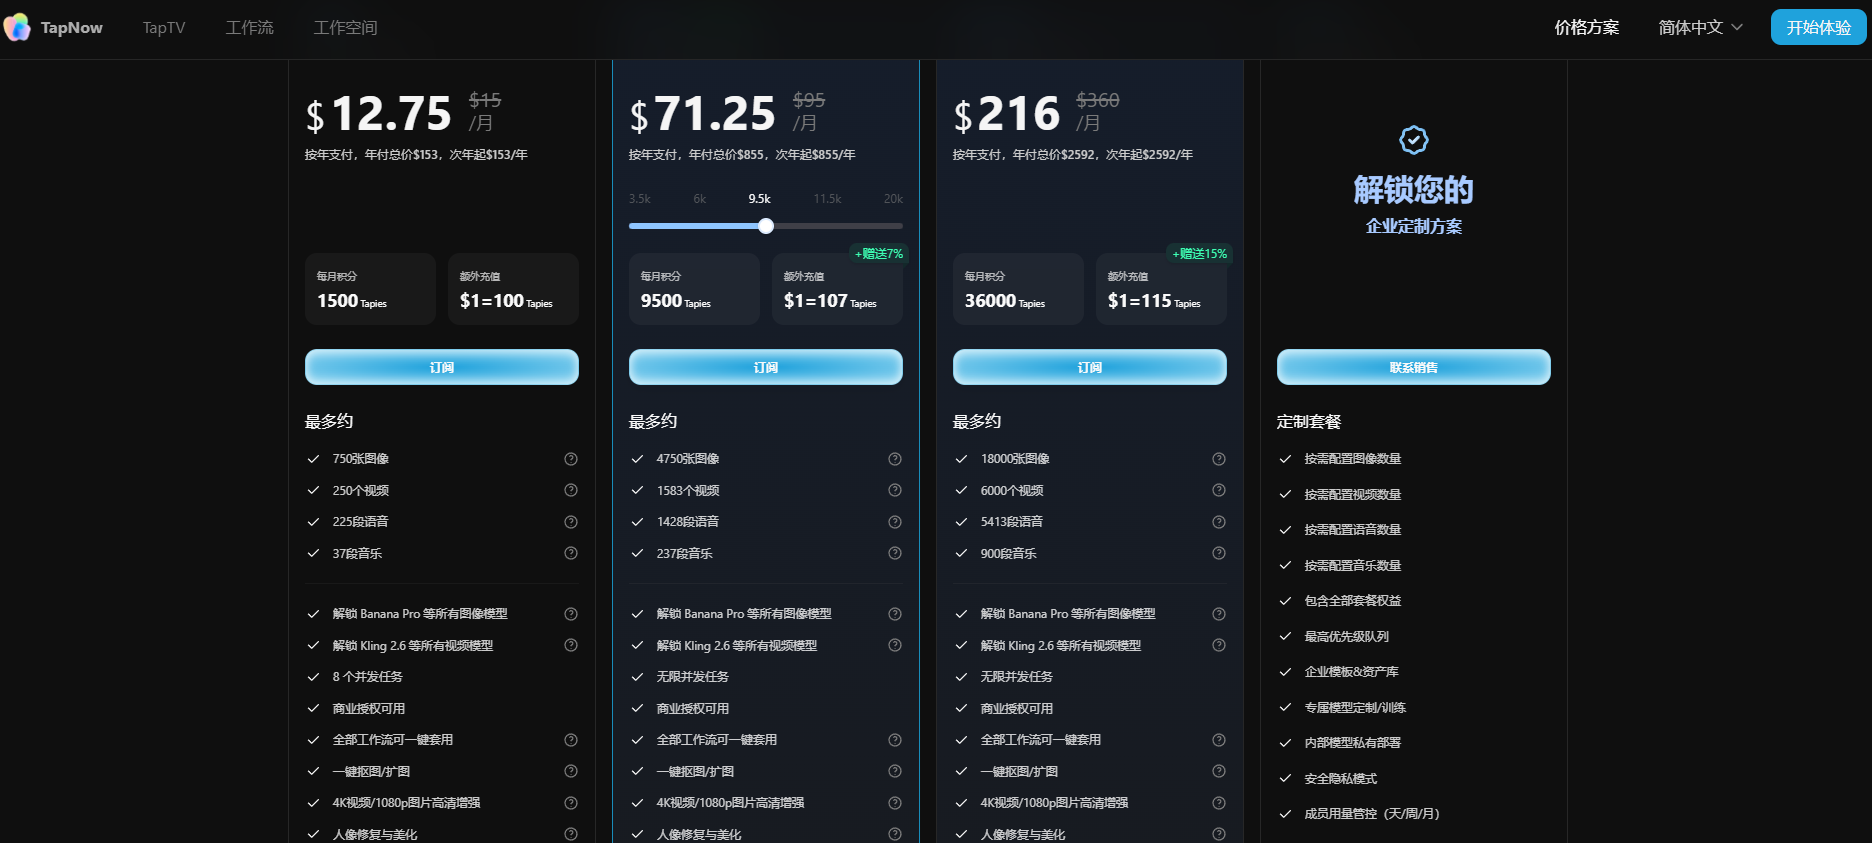
Task: Click the credits slider handle at 9.5k
Action: (x=766, y=226)
